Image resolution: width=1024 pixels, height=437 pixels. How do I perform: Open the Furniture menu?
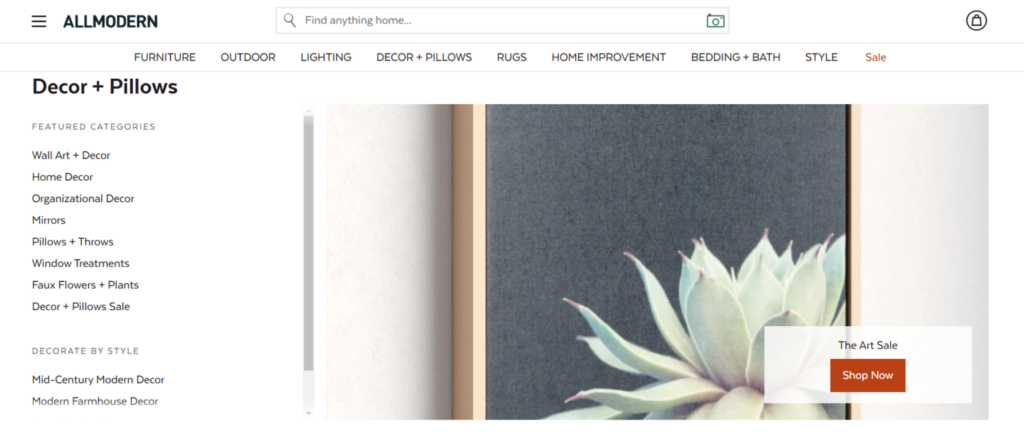pos(165,57)
